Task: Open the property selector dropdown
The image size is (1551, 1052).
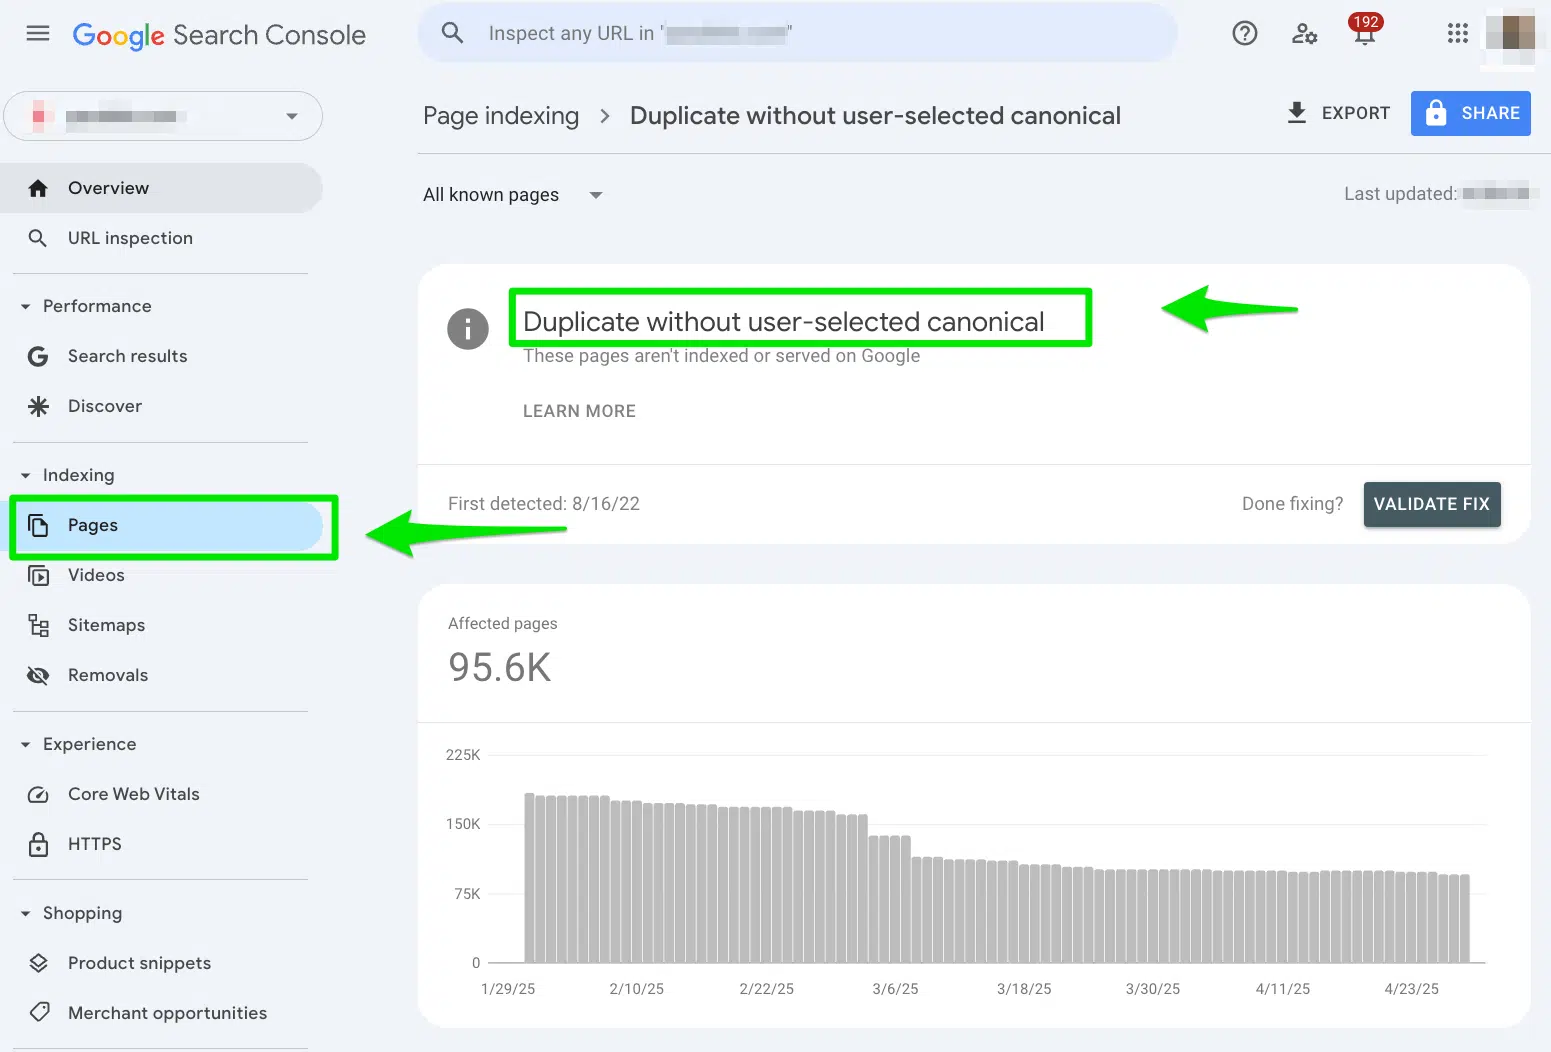Action: pyautogui.click(x=291, y=116)
